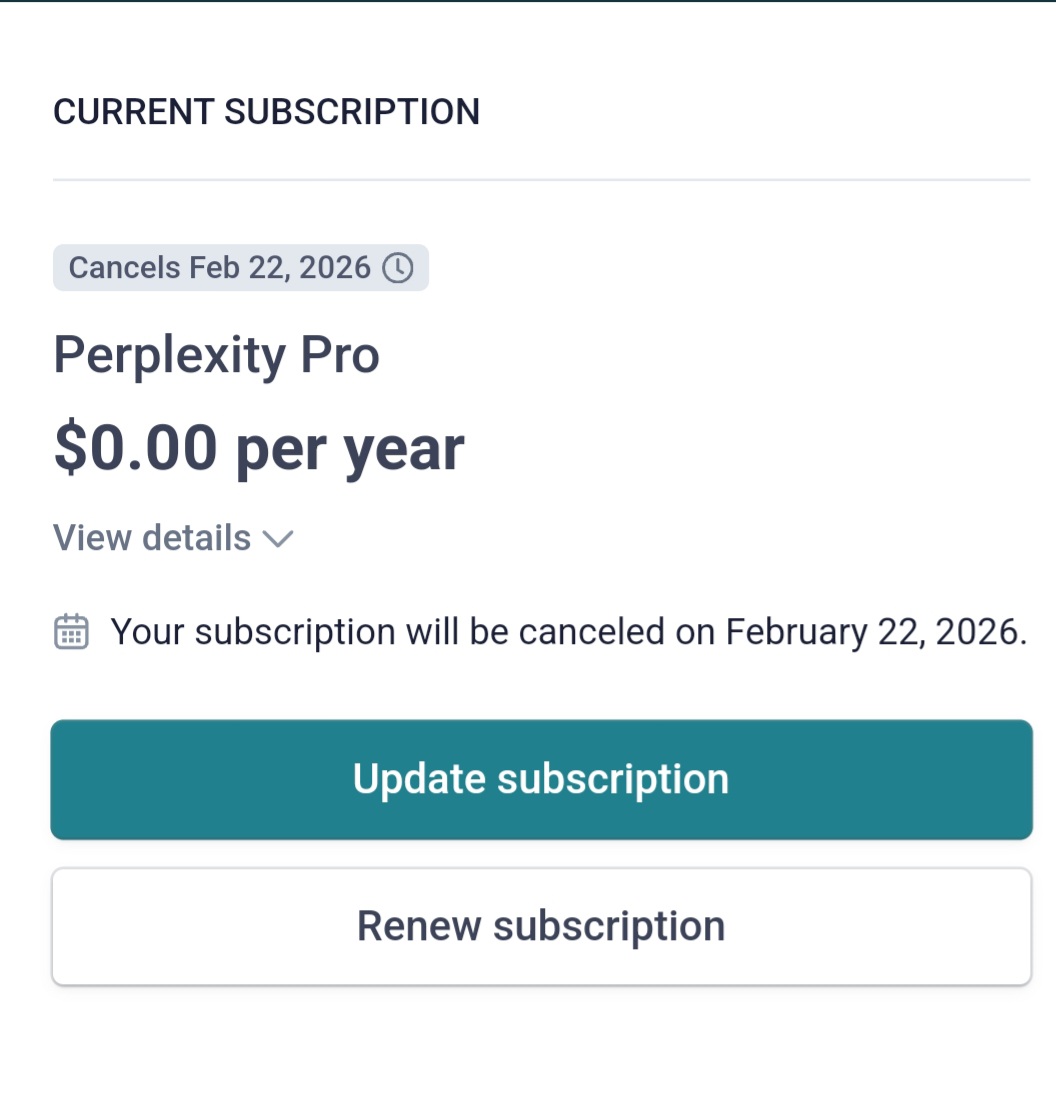1056x1118 pixels.
Task: Tap the word Renew on the white button
Action: click(418, 926)
